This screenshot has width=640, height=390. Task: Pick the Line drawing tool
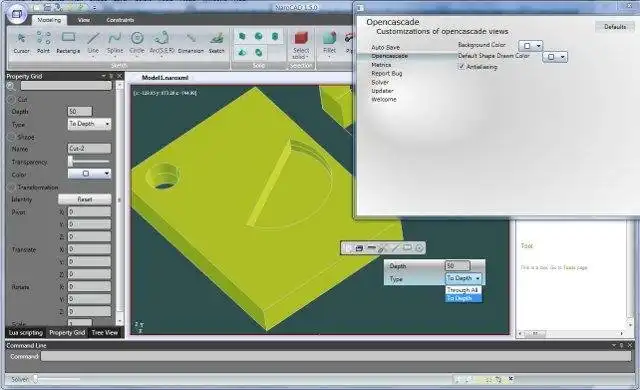[93, 42]
